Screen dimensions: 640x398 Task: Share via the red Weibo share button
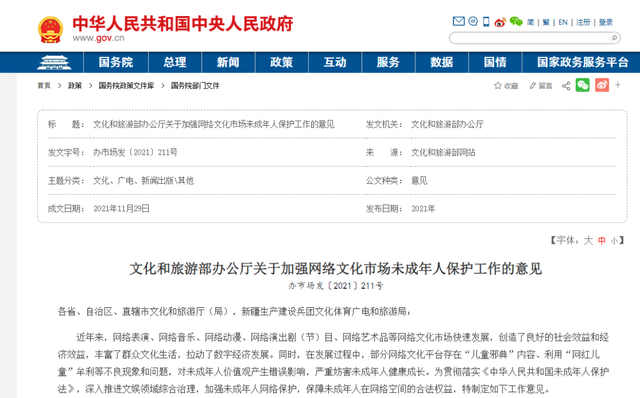coord(602,85)
